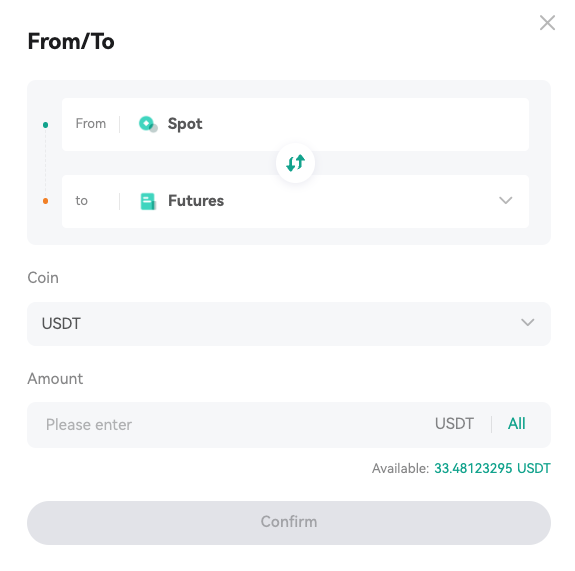575x571 pixels.
Task: Click the Futures label text
Action: pos(196,201)
